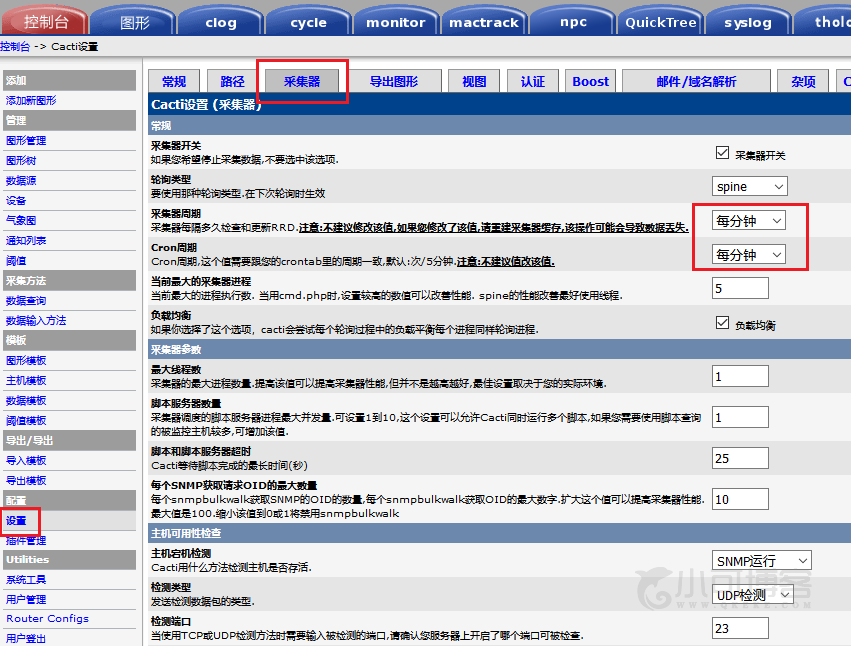851x646 pixels.
Task: Open 数据源 from the sidebar
Action: pos(21,181)
